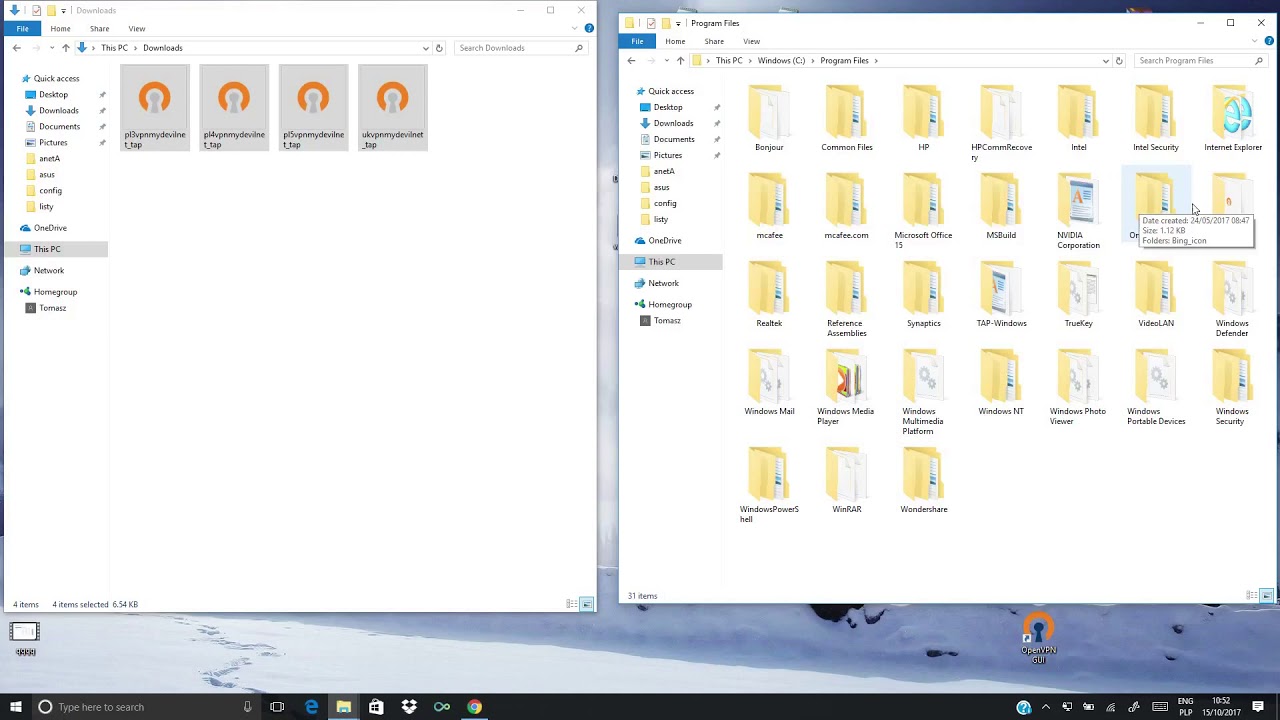Open View tab in Downloads window
This screenshot has height=720, width=1280.
[137, 28]
